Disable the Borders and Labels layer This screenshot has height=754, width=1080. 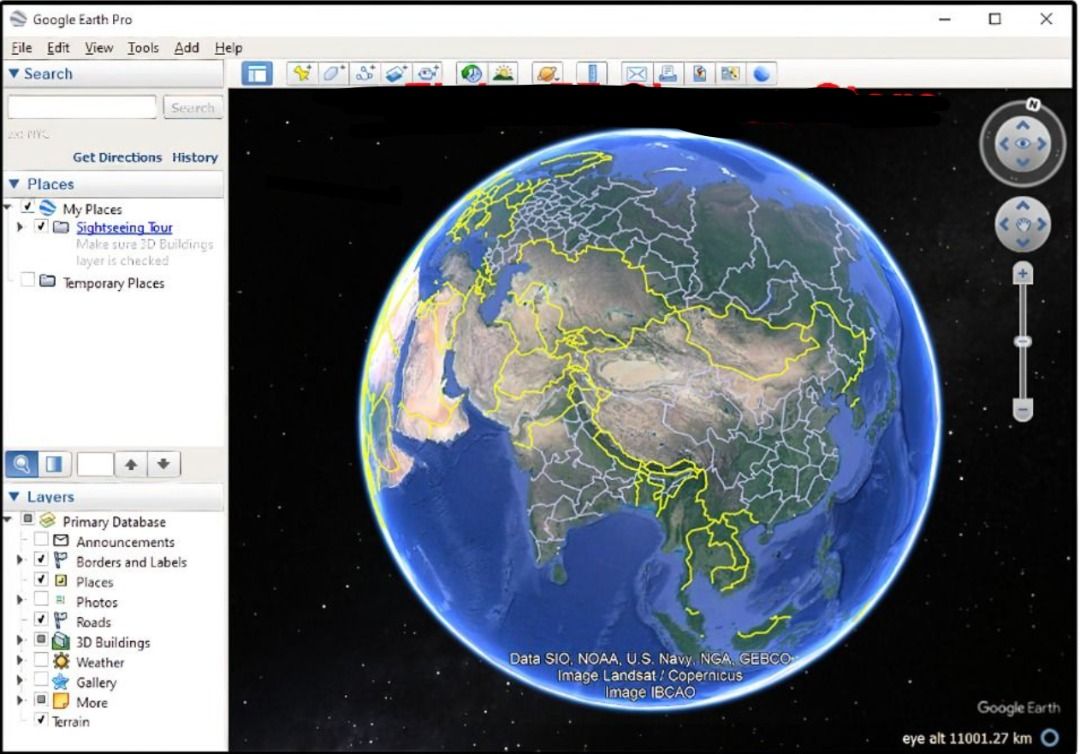(x=41, y=559)
